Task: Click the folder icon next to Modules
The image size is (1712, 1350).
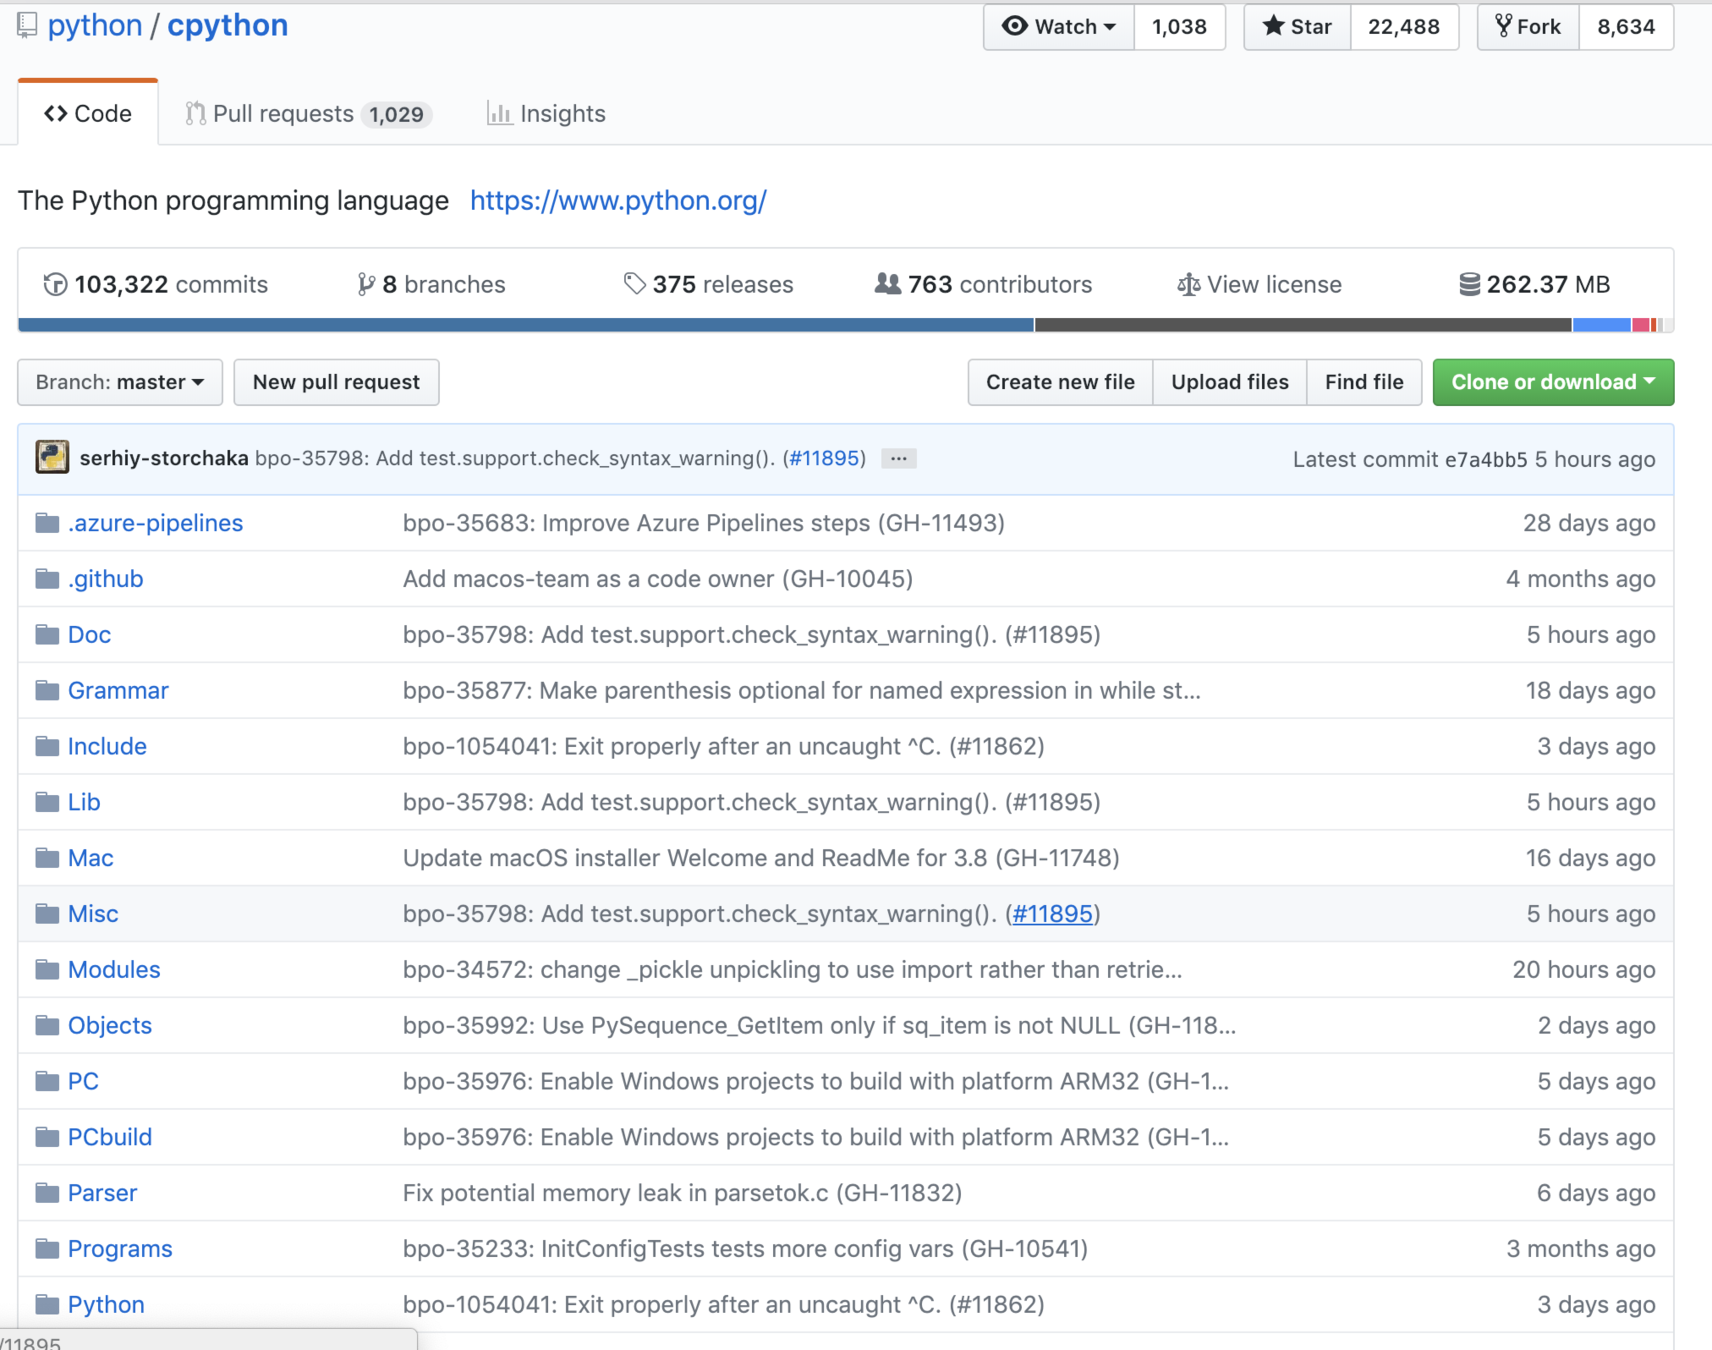Action: (47, 970)
